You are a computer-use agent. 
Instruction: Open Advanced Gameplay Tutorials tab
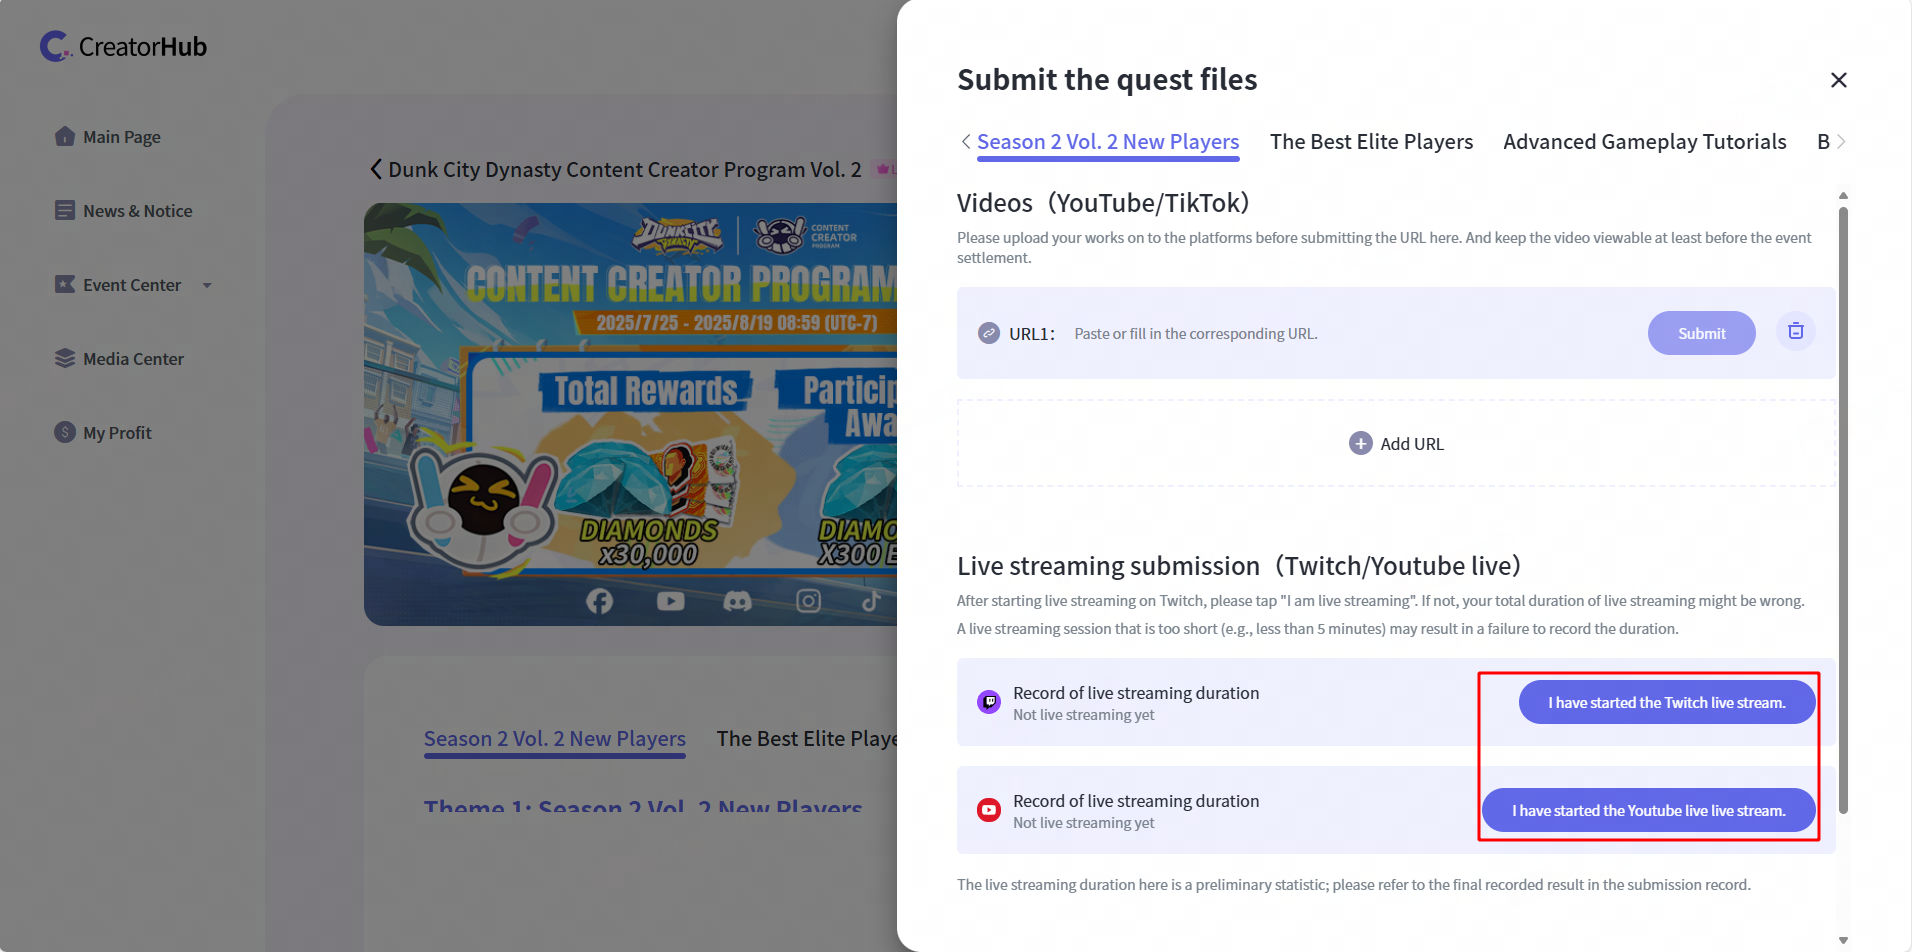pos(1644,142)
